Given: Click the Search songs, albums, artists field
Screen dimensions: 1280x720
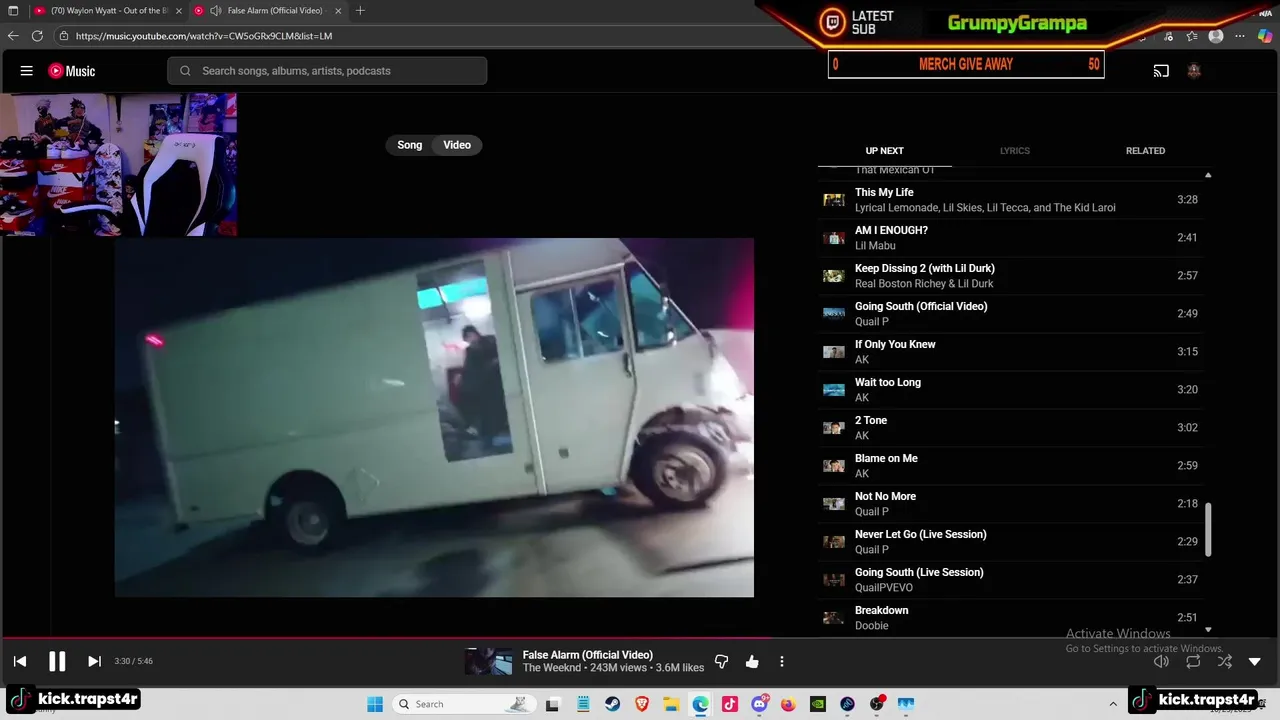Looking at the screenshot, I should click(327, 71).
